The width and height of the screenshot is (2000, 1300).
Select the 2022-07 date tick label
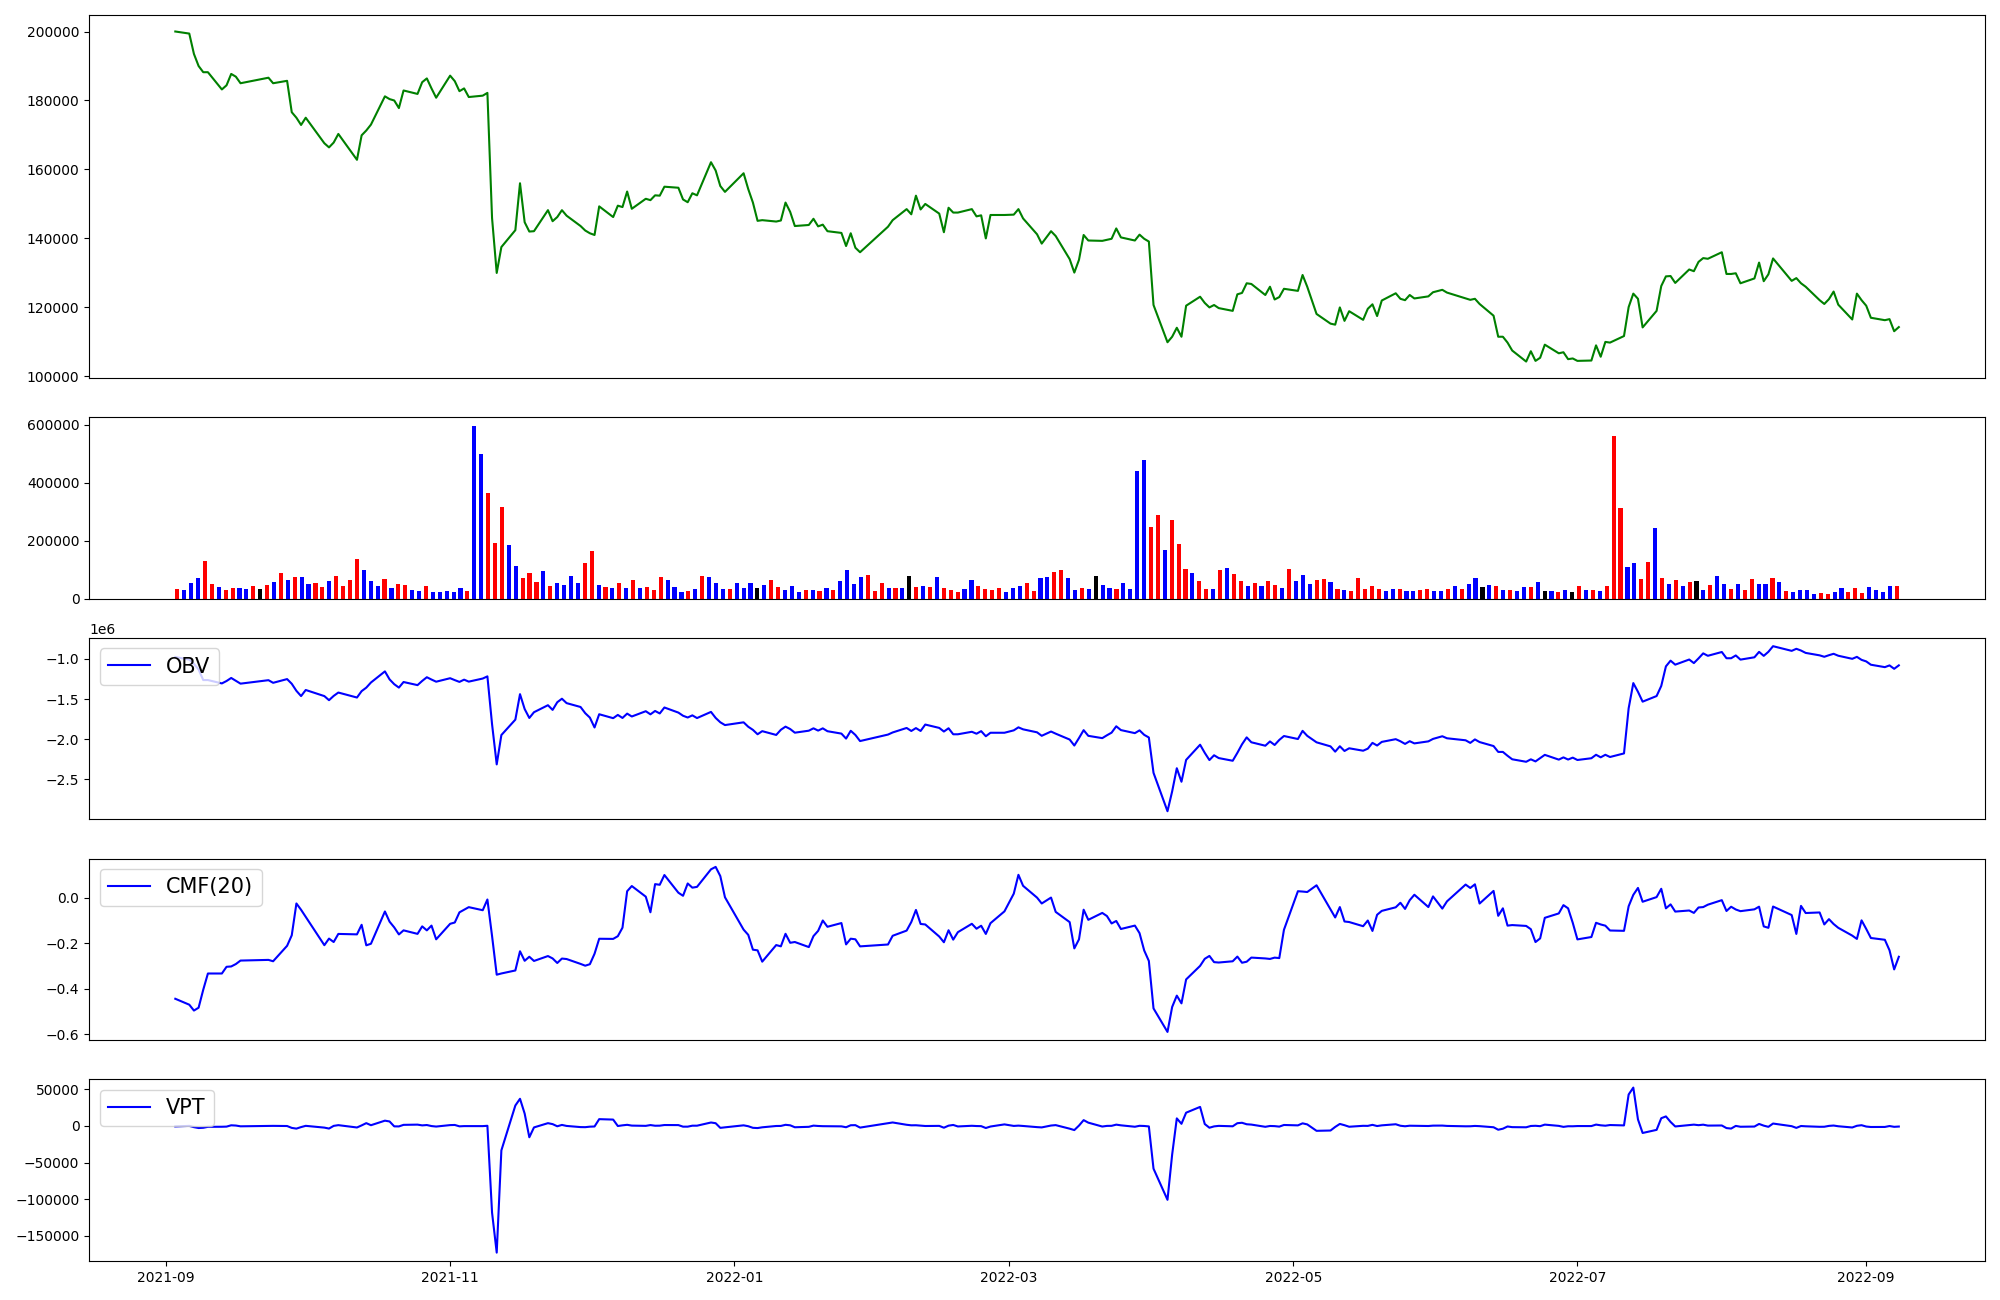1577,1277
